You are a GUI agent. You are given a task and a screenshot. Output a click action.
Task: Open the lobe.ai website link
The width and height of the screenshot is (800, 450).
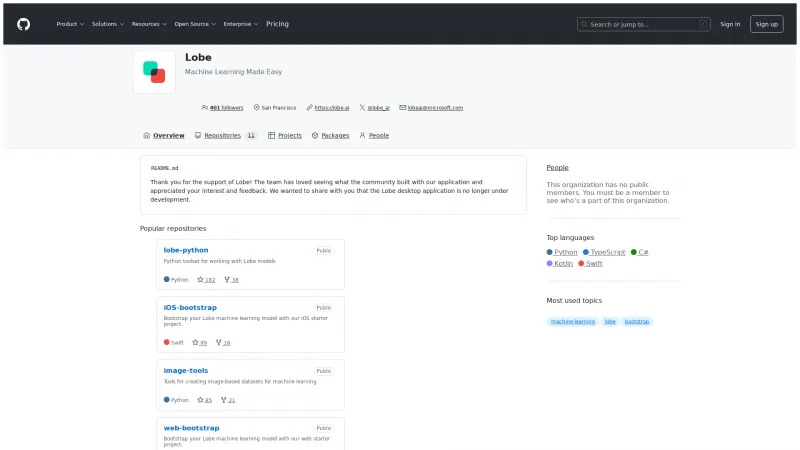pos(332,108)
